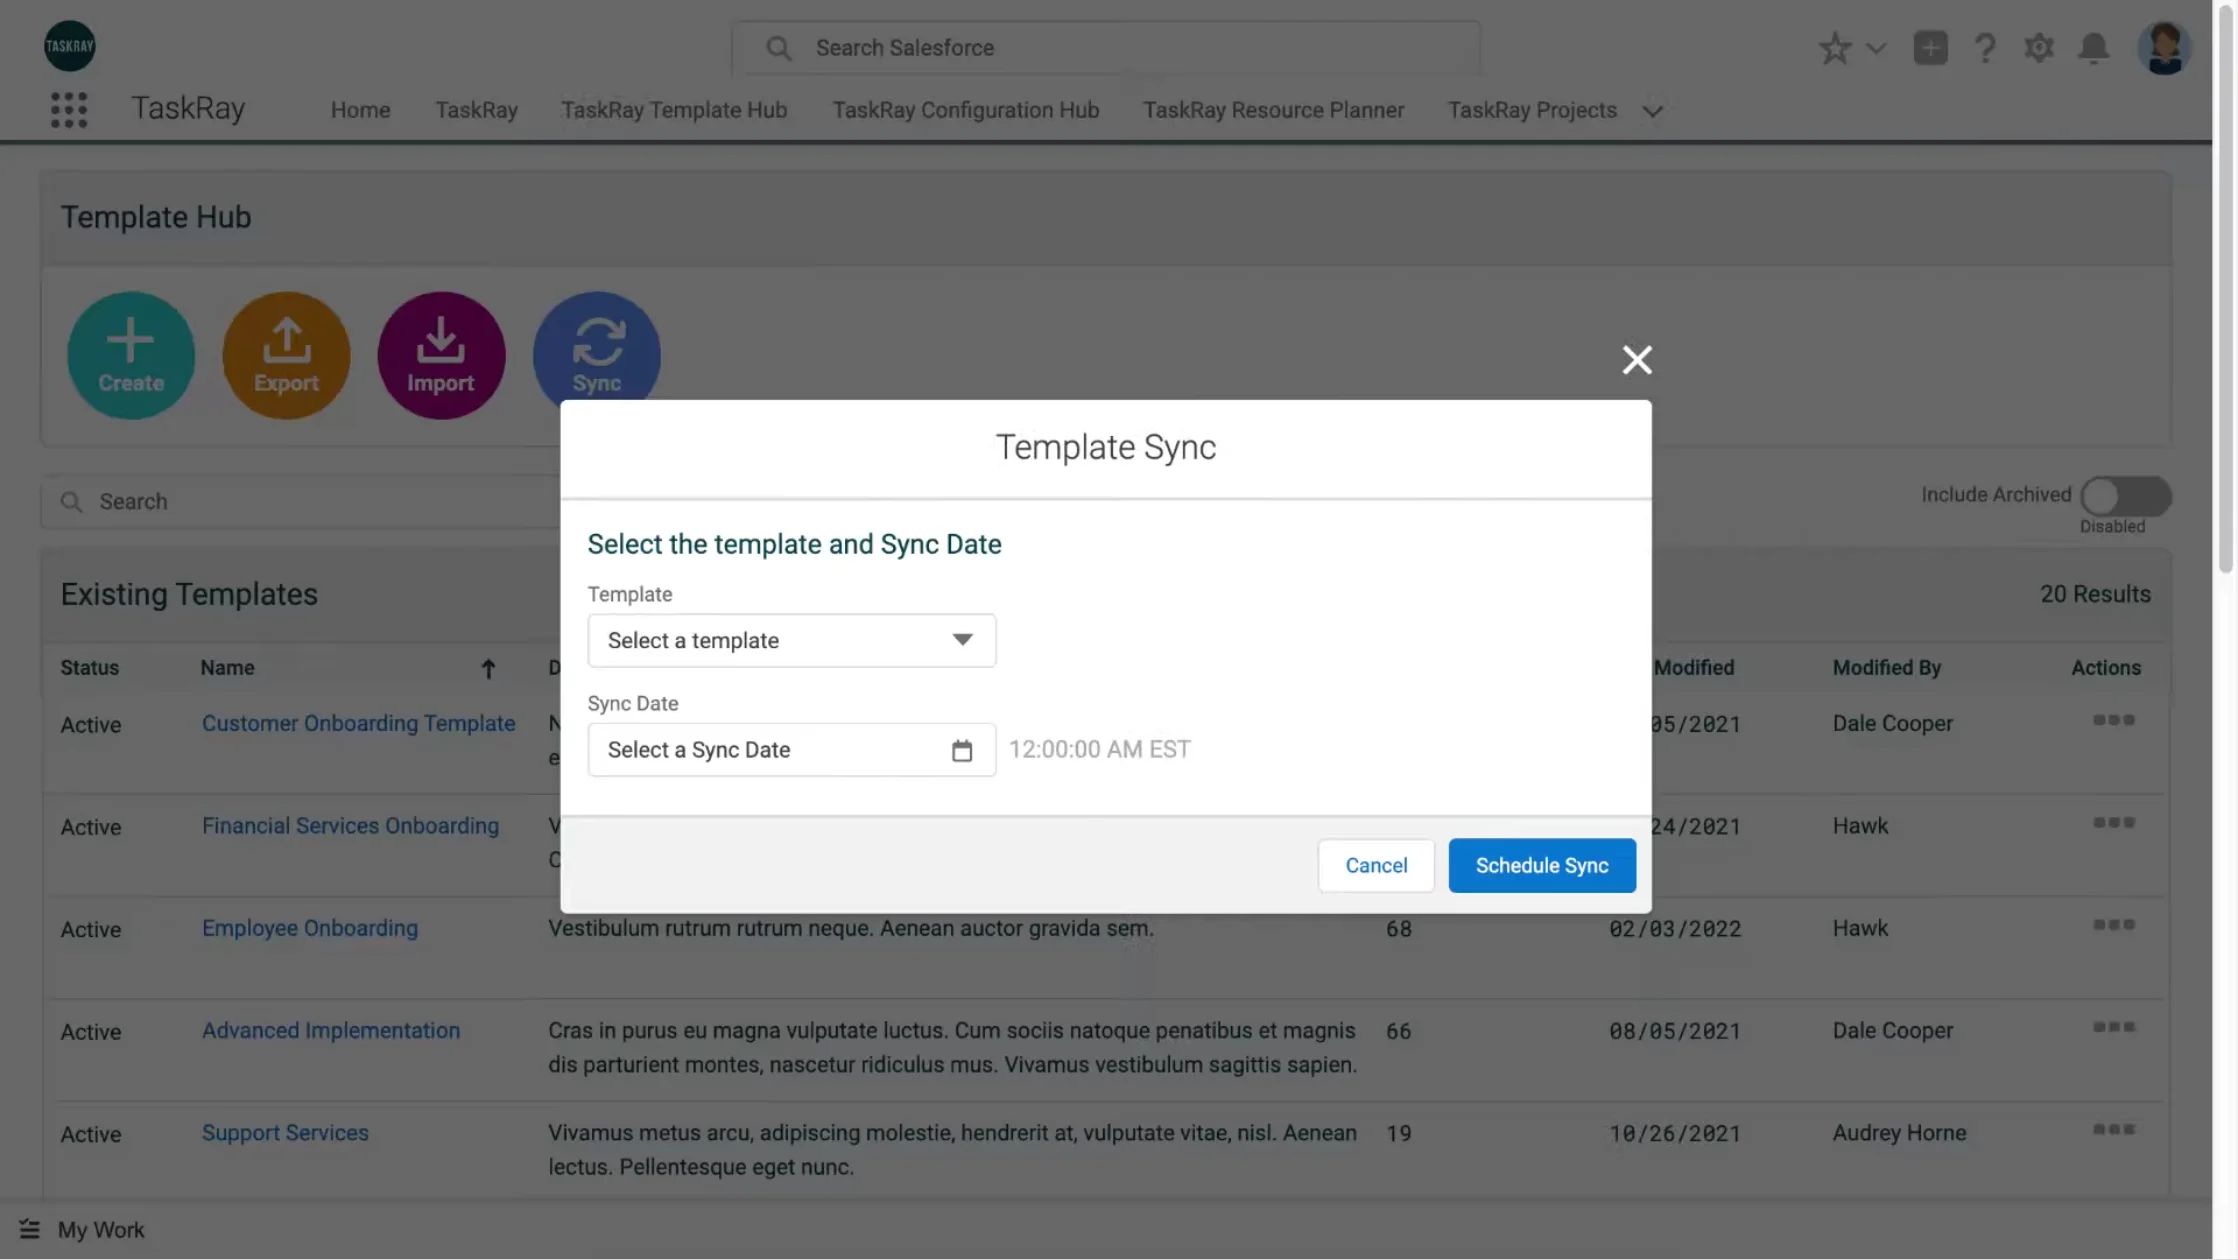Click the Export template circle
This screenshot has height=1260, width=2238.
click(x=286, y=355)
